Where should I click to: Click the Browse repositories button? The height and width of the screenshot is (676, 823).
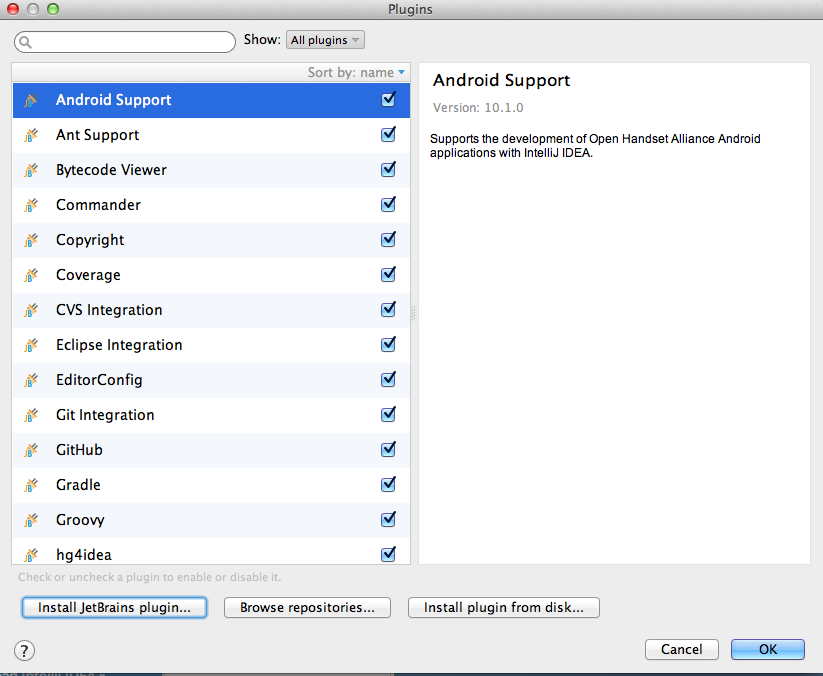pos(307,608)
